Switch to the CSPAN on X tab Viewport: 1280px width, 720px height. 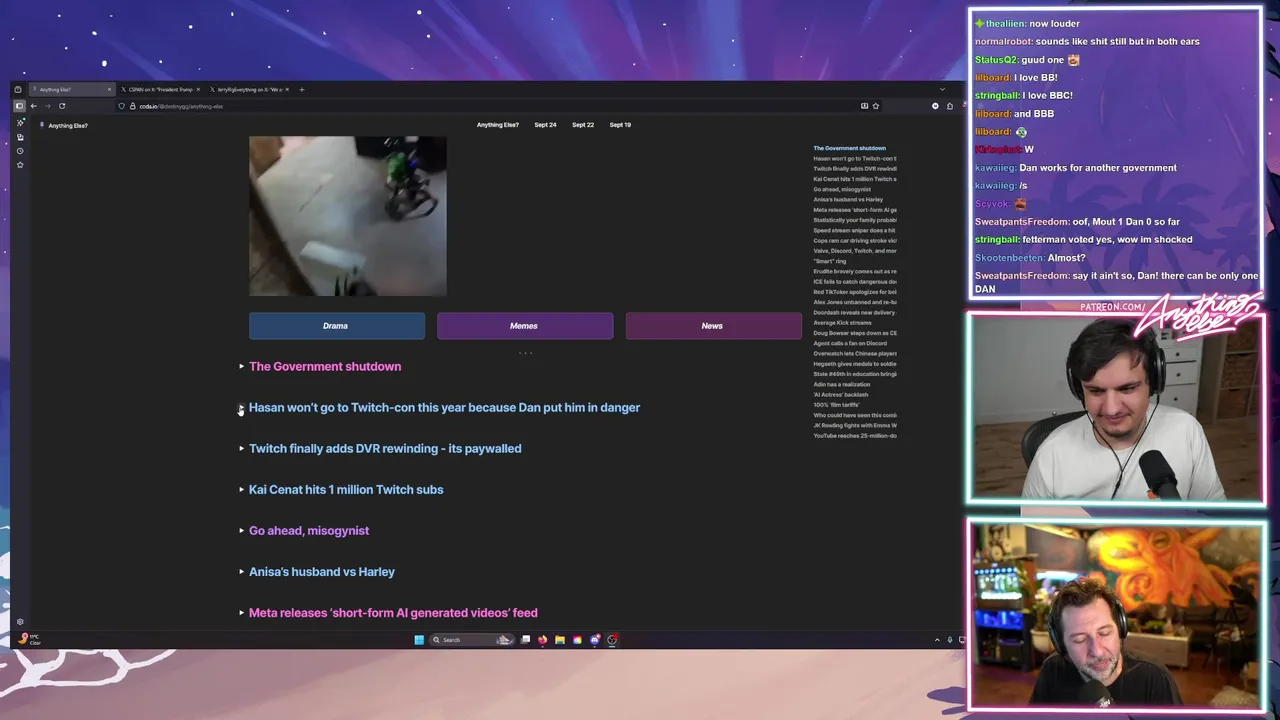coord(160,90)
